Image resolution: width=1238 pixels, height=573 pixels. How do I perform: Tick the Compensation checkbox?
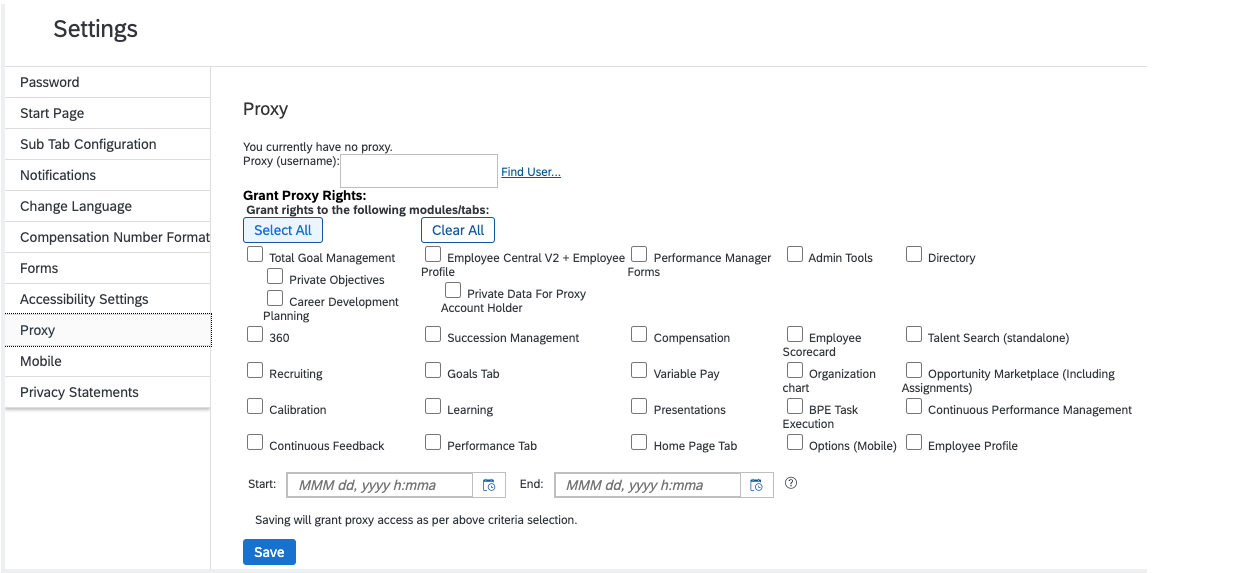coord(639,335)
